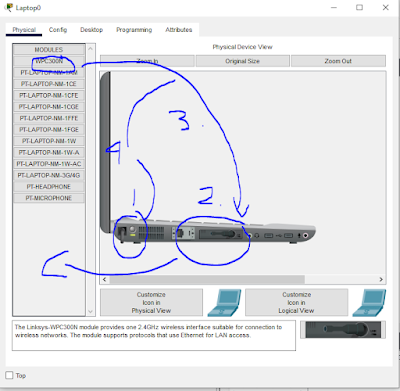Click the Zoom Out button

338,61
